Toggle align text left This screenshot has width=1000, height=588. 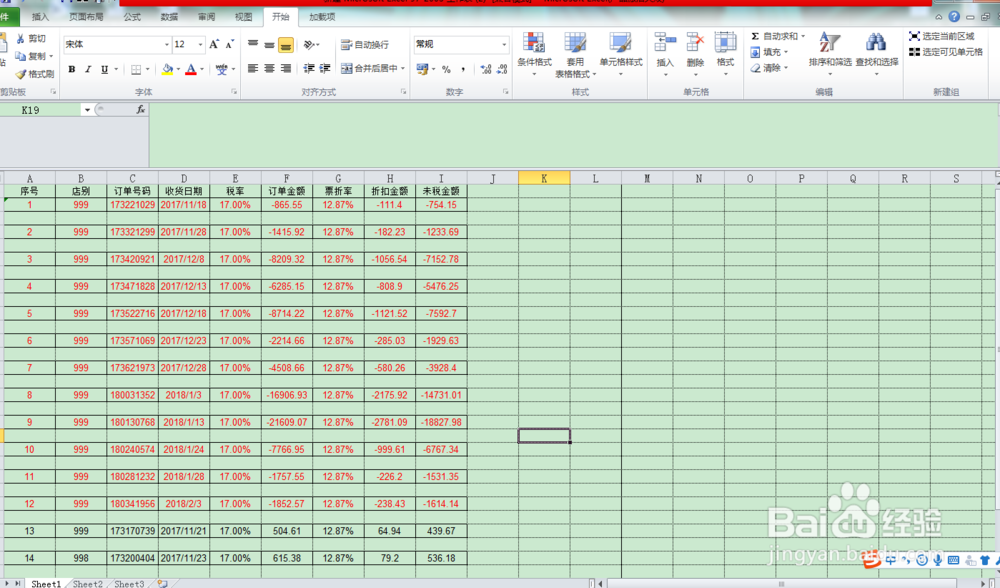point(253,68)
